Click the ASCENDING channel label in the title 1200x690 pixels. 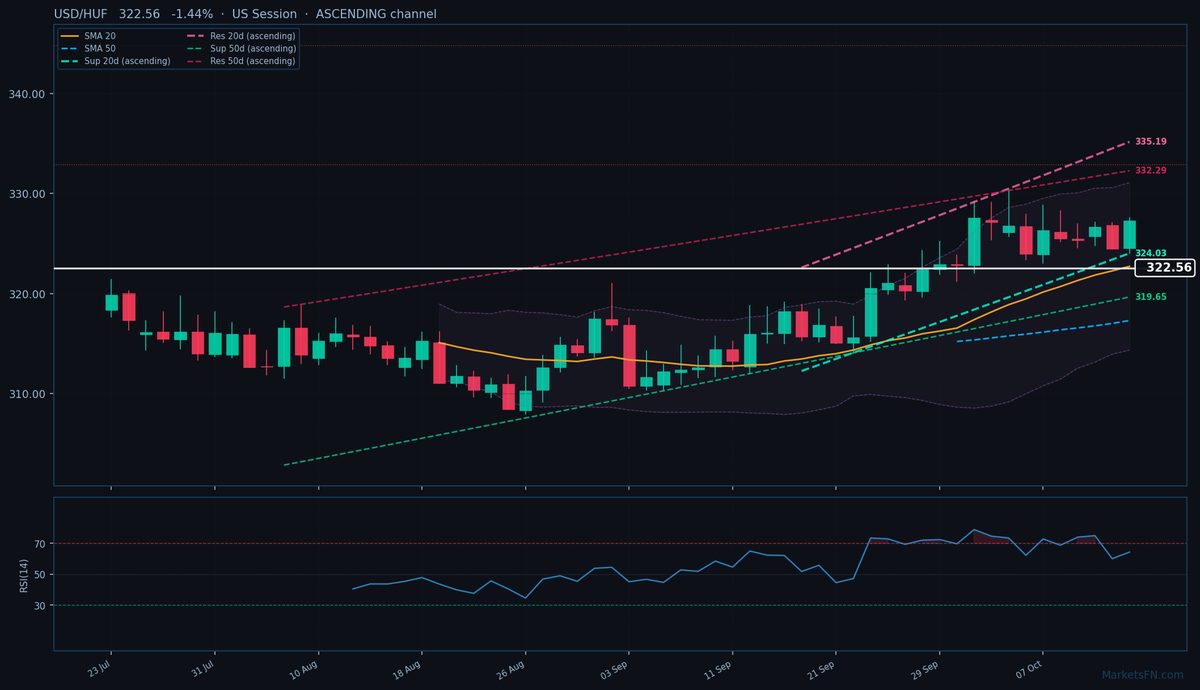tap(376, 14)
